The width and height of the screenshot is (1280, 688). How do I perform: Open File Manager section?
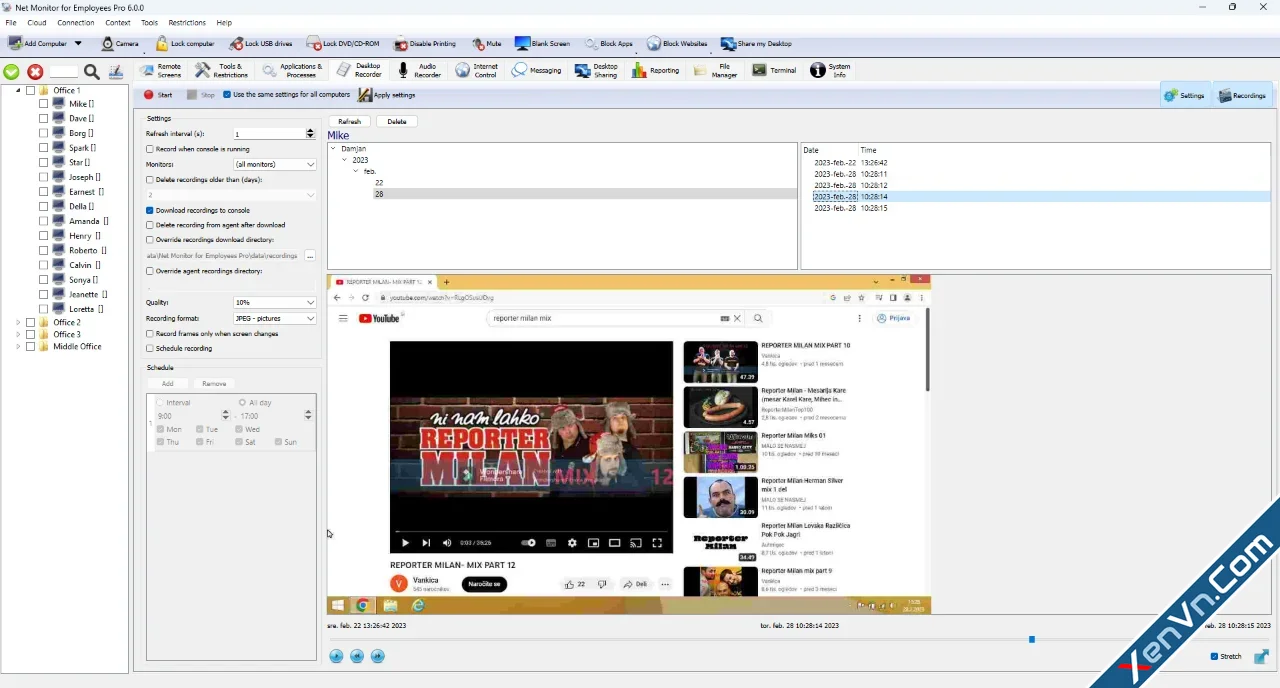716,71
